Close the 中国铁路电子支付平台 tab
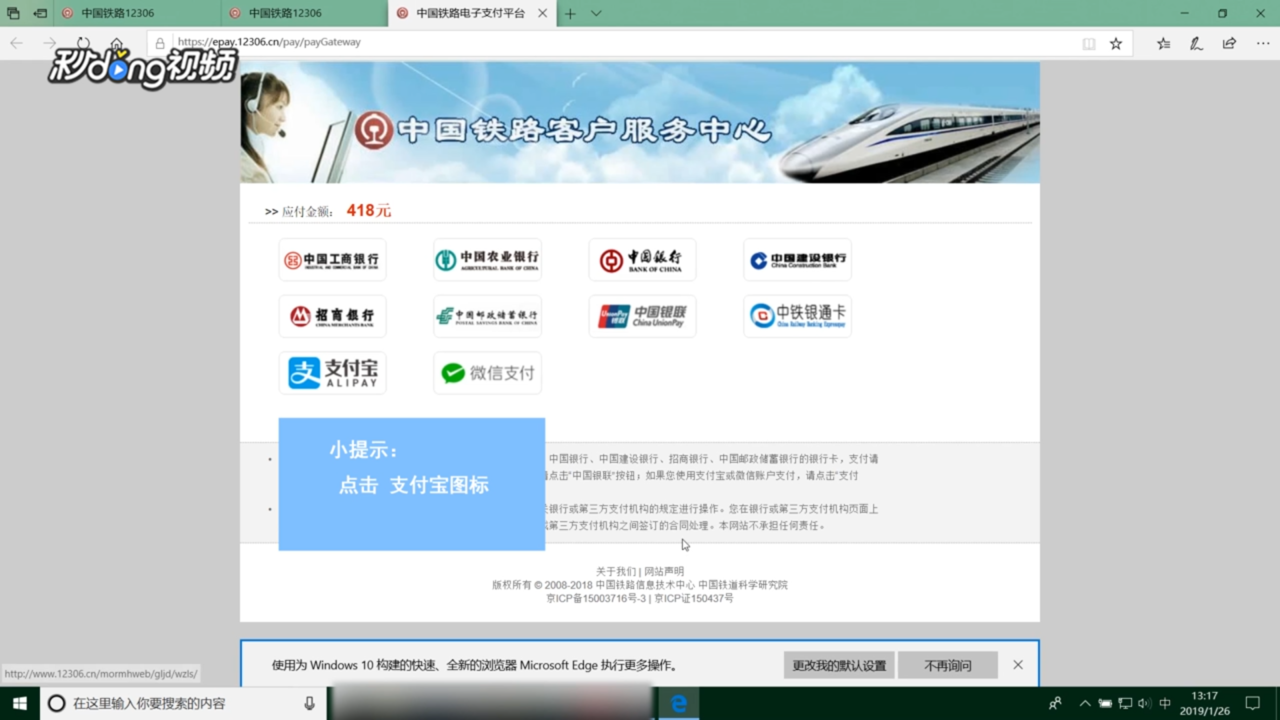 coord(543,13)
